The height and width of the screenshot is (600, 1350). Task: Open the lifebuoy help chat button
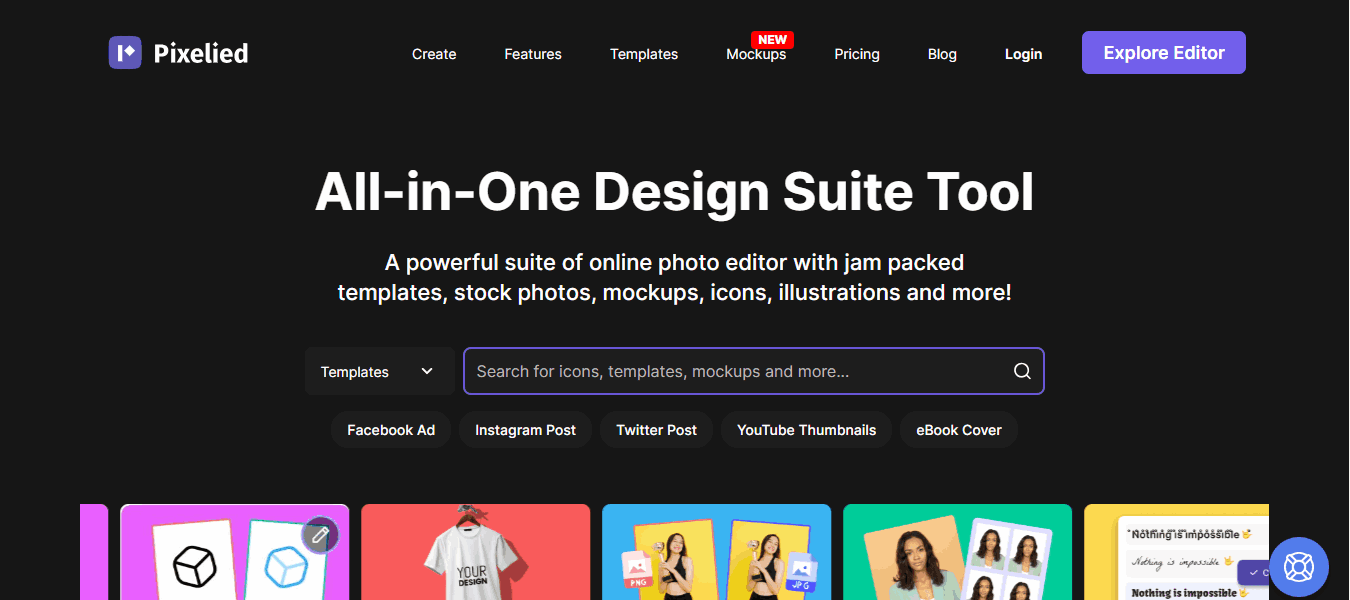tap(1298, 567)
